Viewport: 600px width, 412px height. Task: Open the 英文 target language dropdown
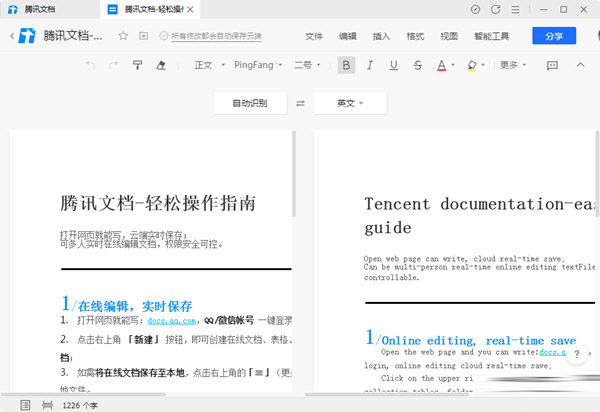point(350,103)
